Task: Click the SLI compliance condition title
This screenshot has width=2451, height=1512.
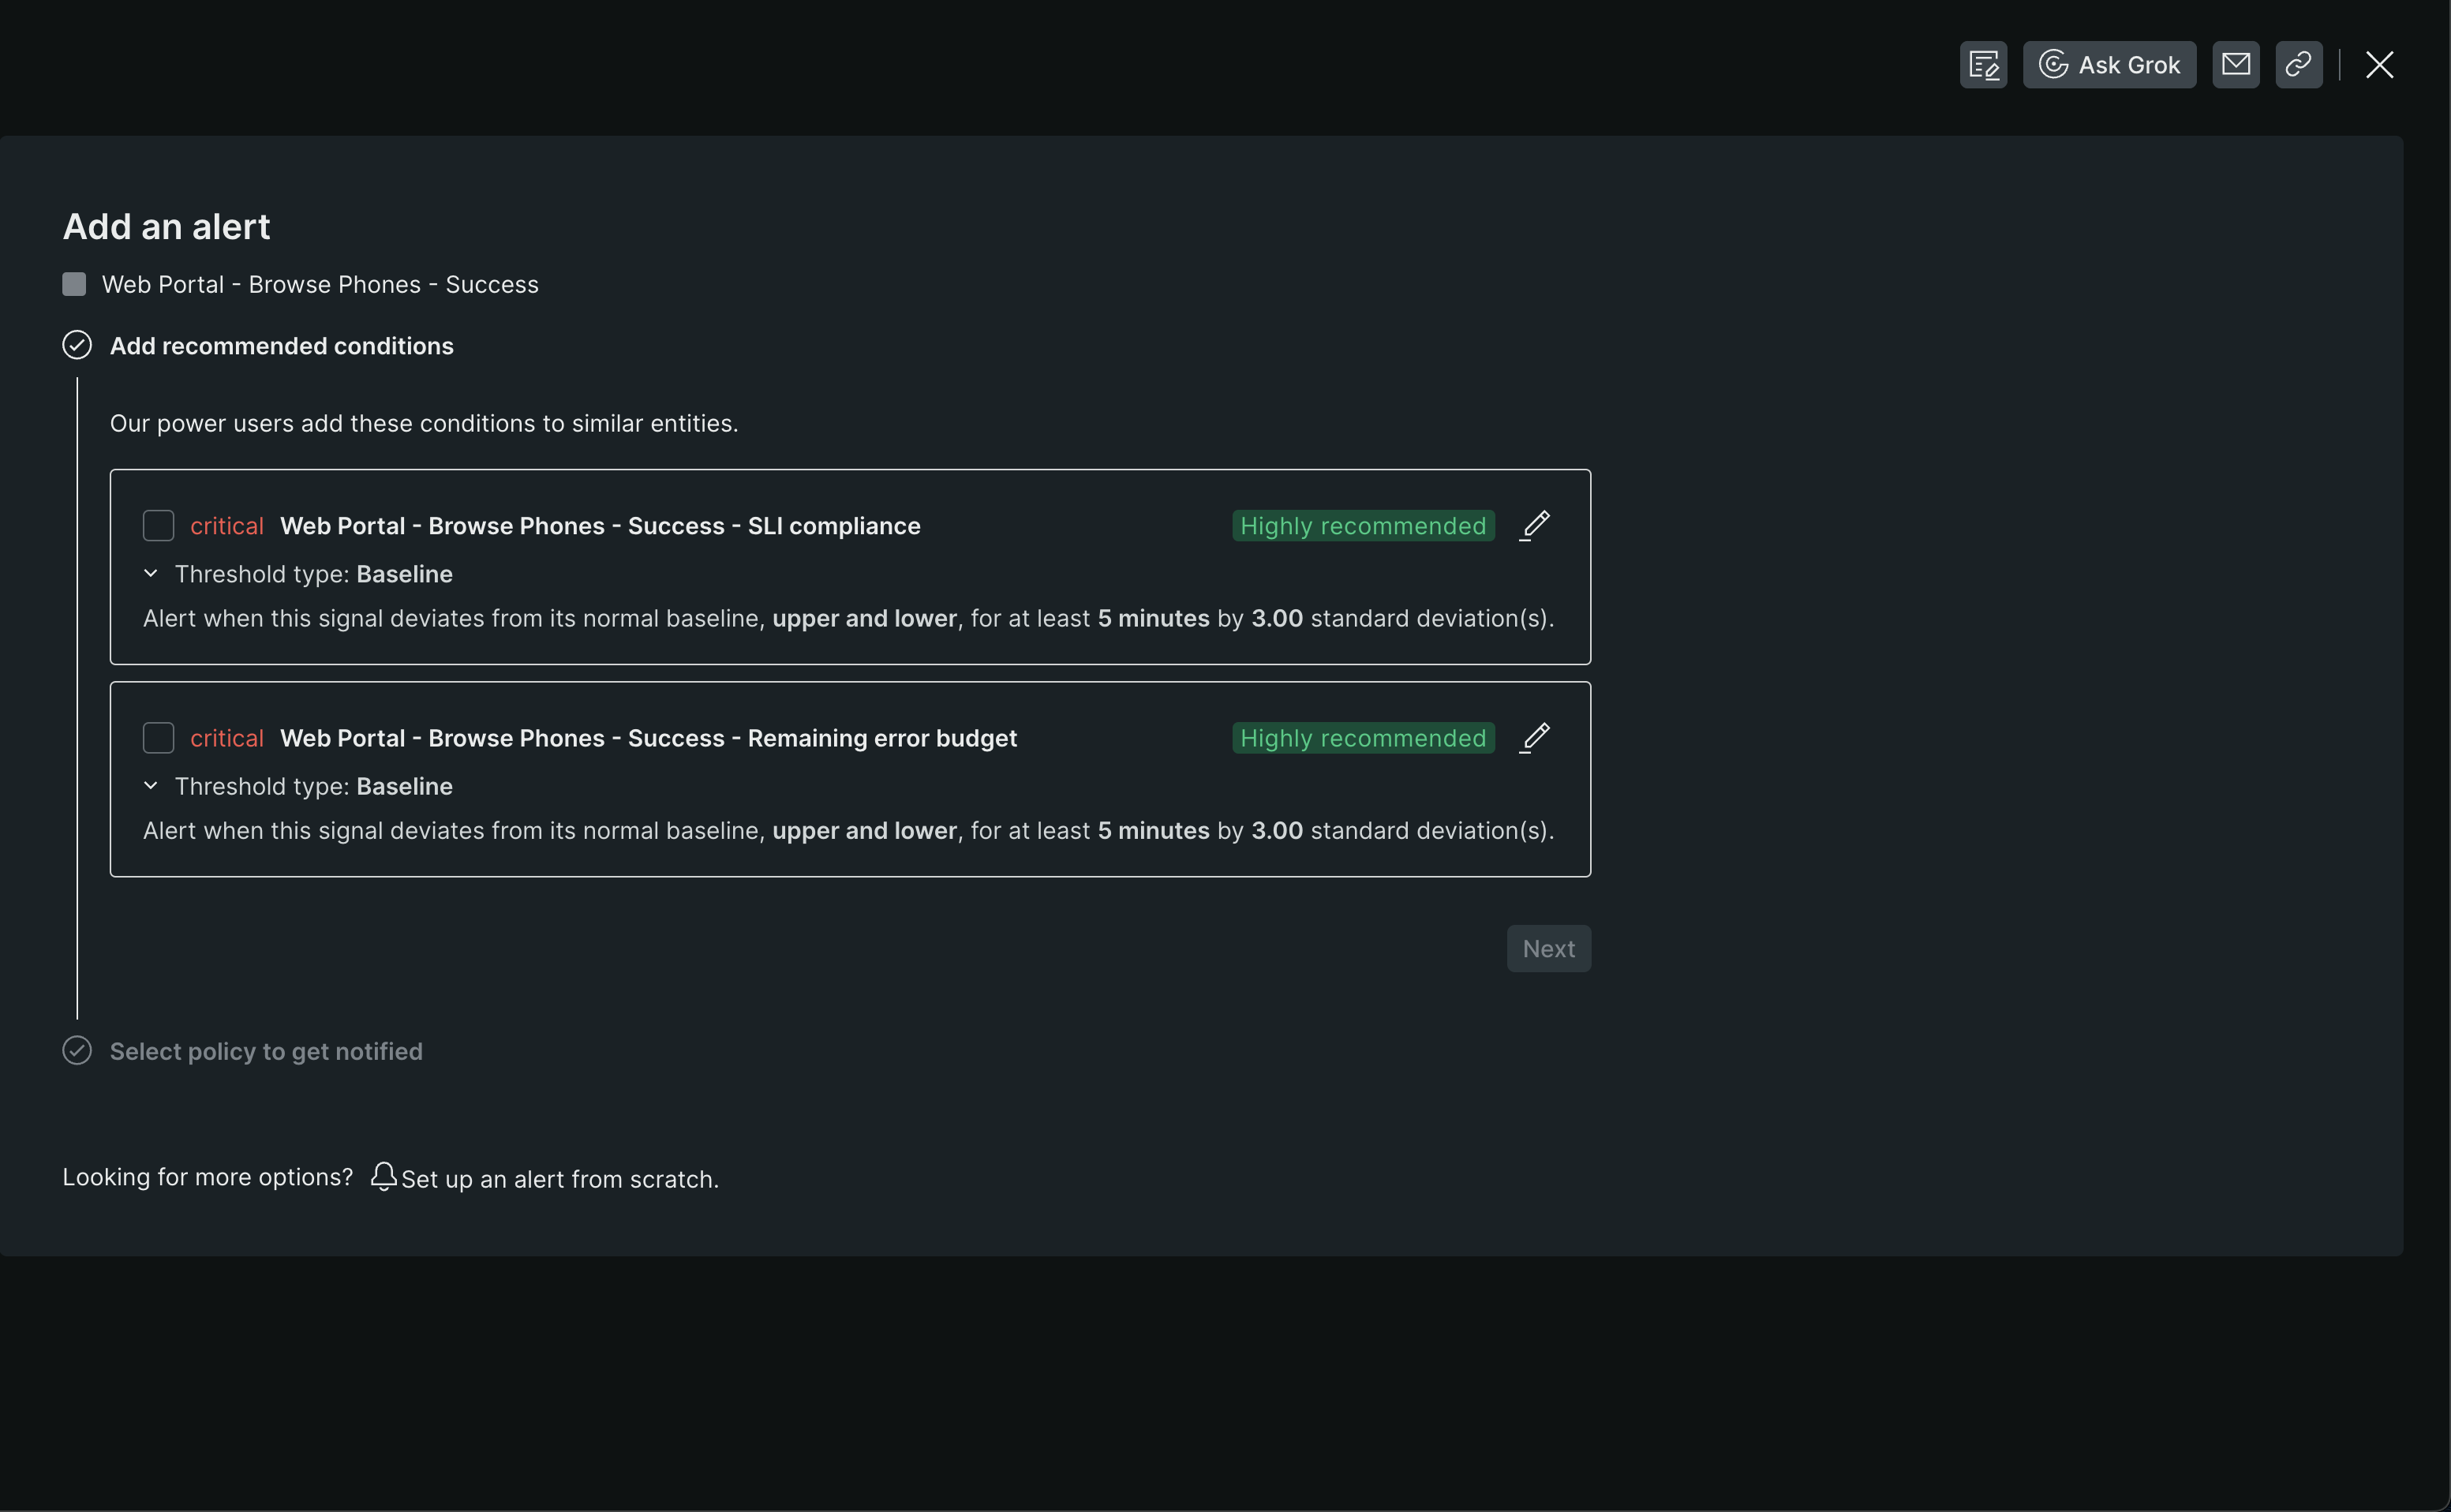Action: pyautogui.click(x=600, y=526)
